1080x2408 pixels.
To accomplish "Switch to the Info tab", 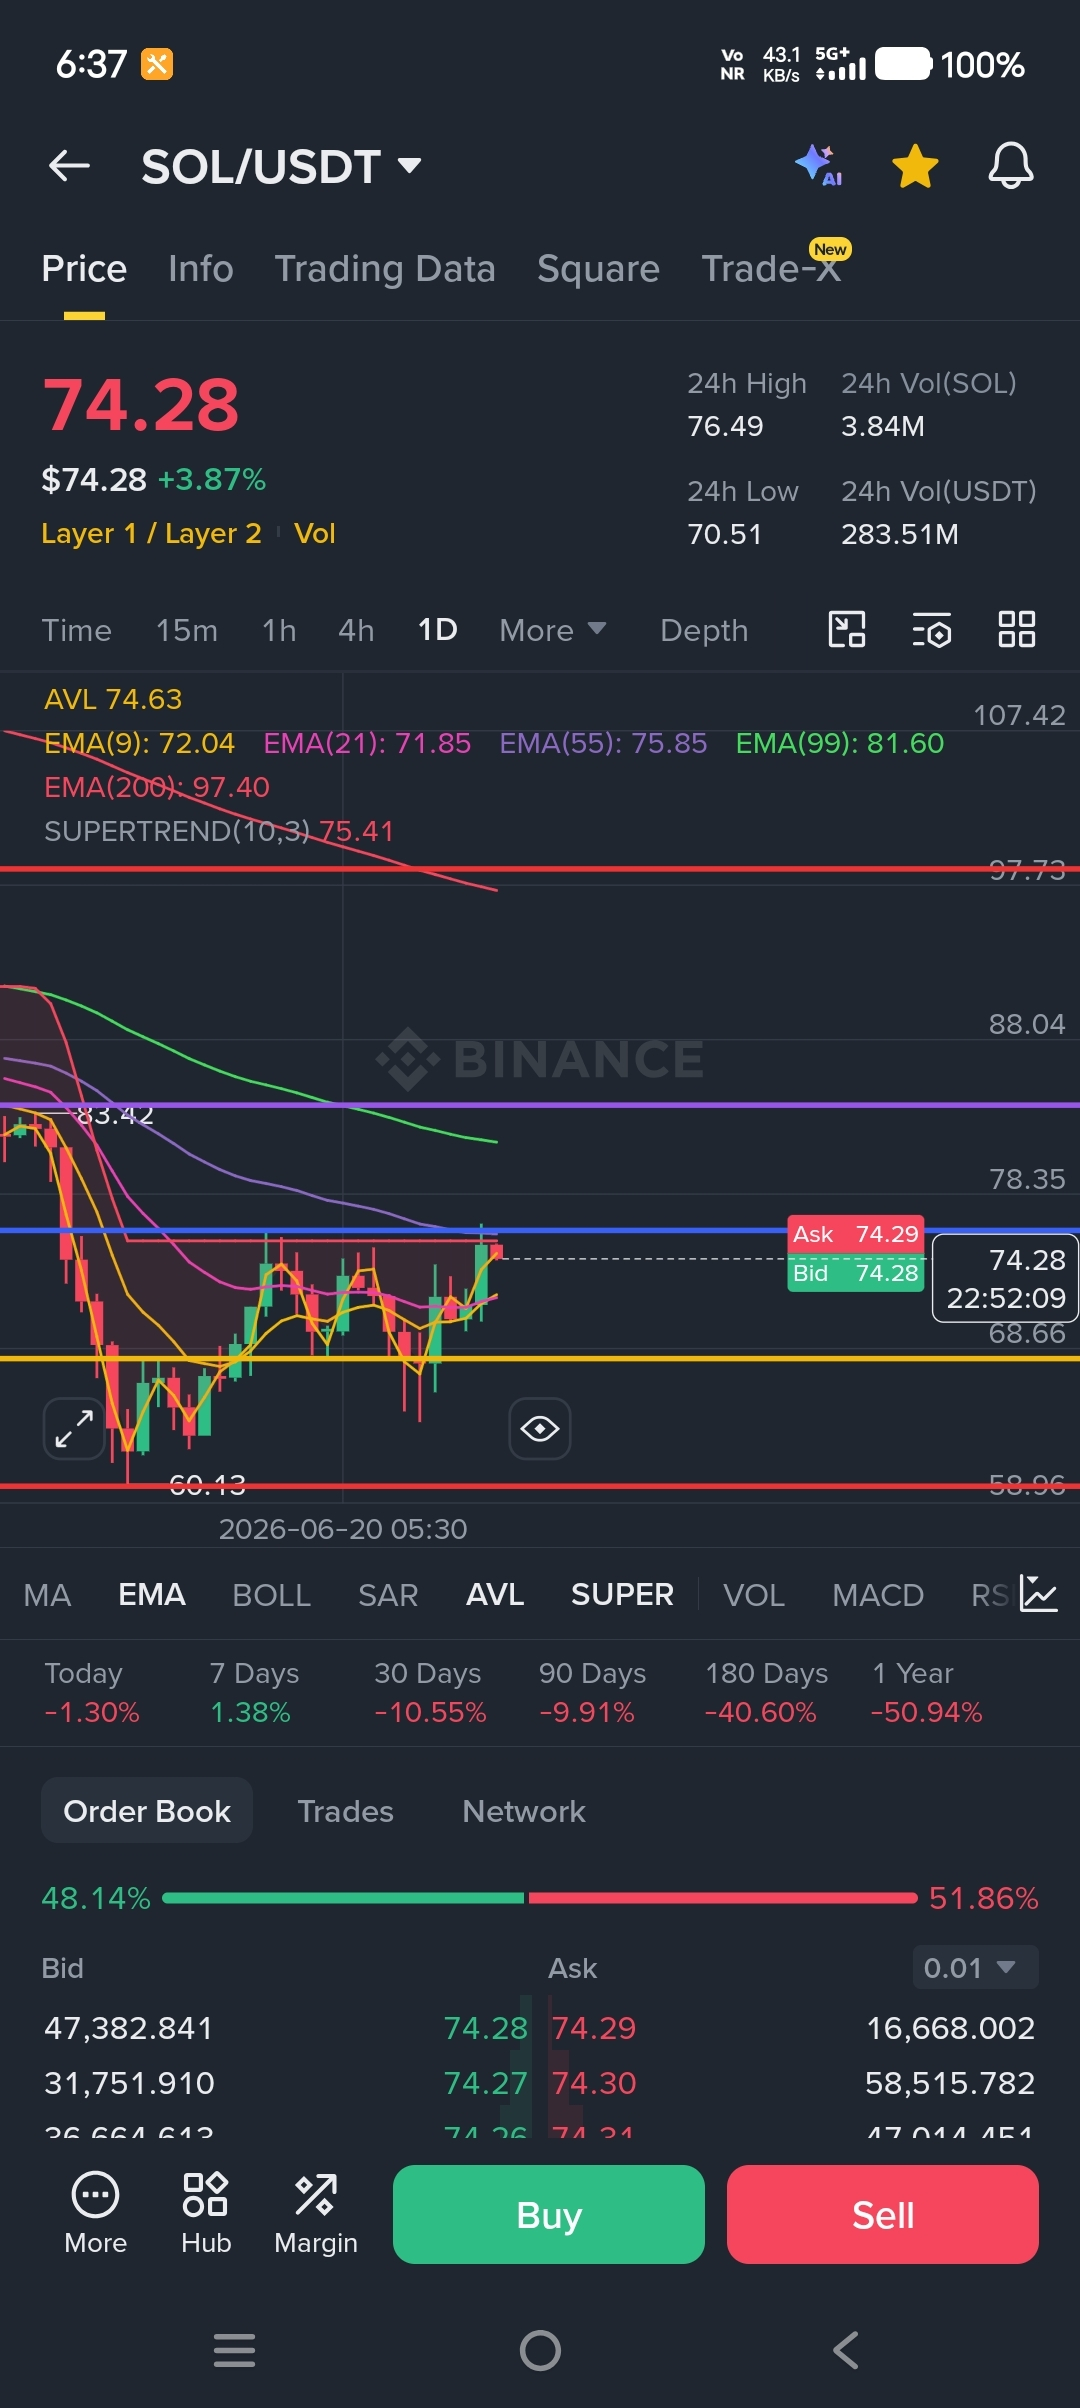I will pos(201,269).
